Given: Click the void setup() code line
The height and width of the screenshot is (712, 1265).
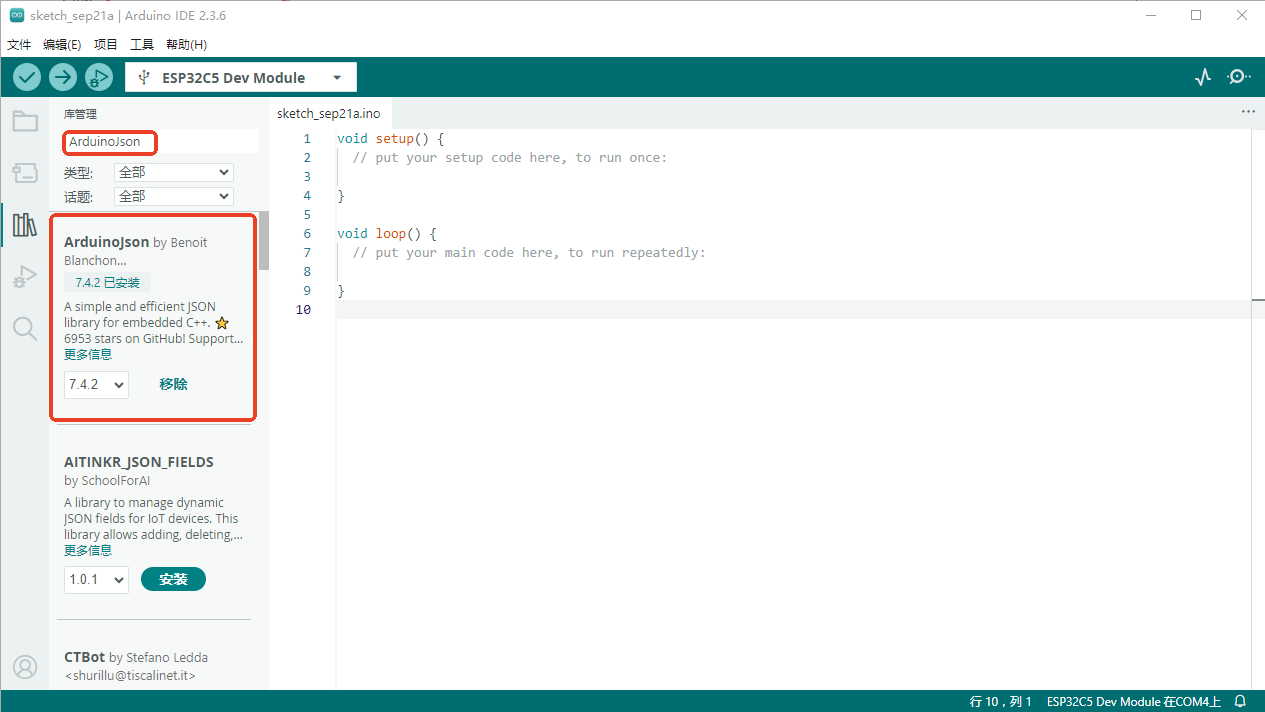Looking at the screenshot, I should point(390,139).
